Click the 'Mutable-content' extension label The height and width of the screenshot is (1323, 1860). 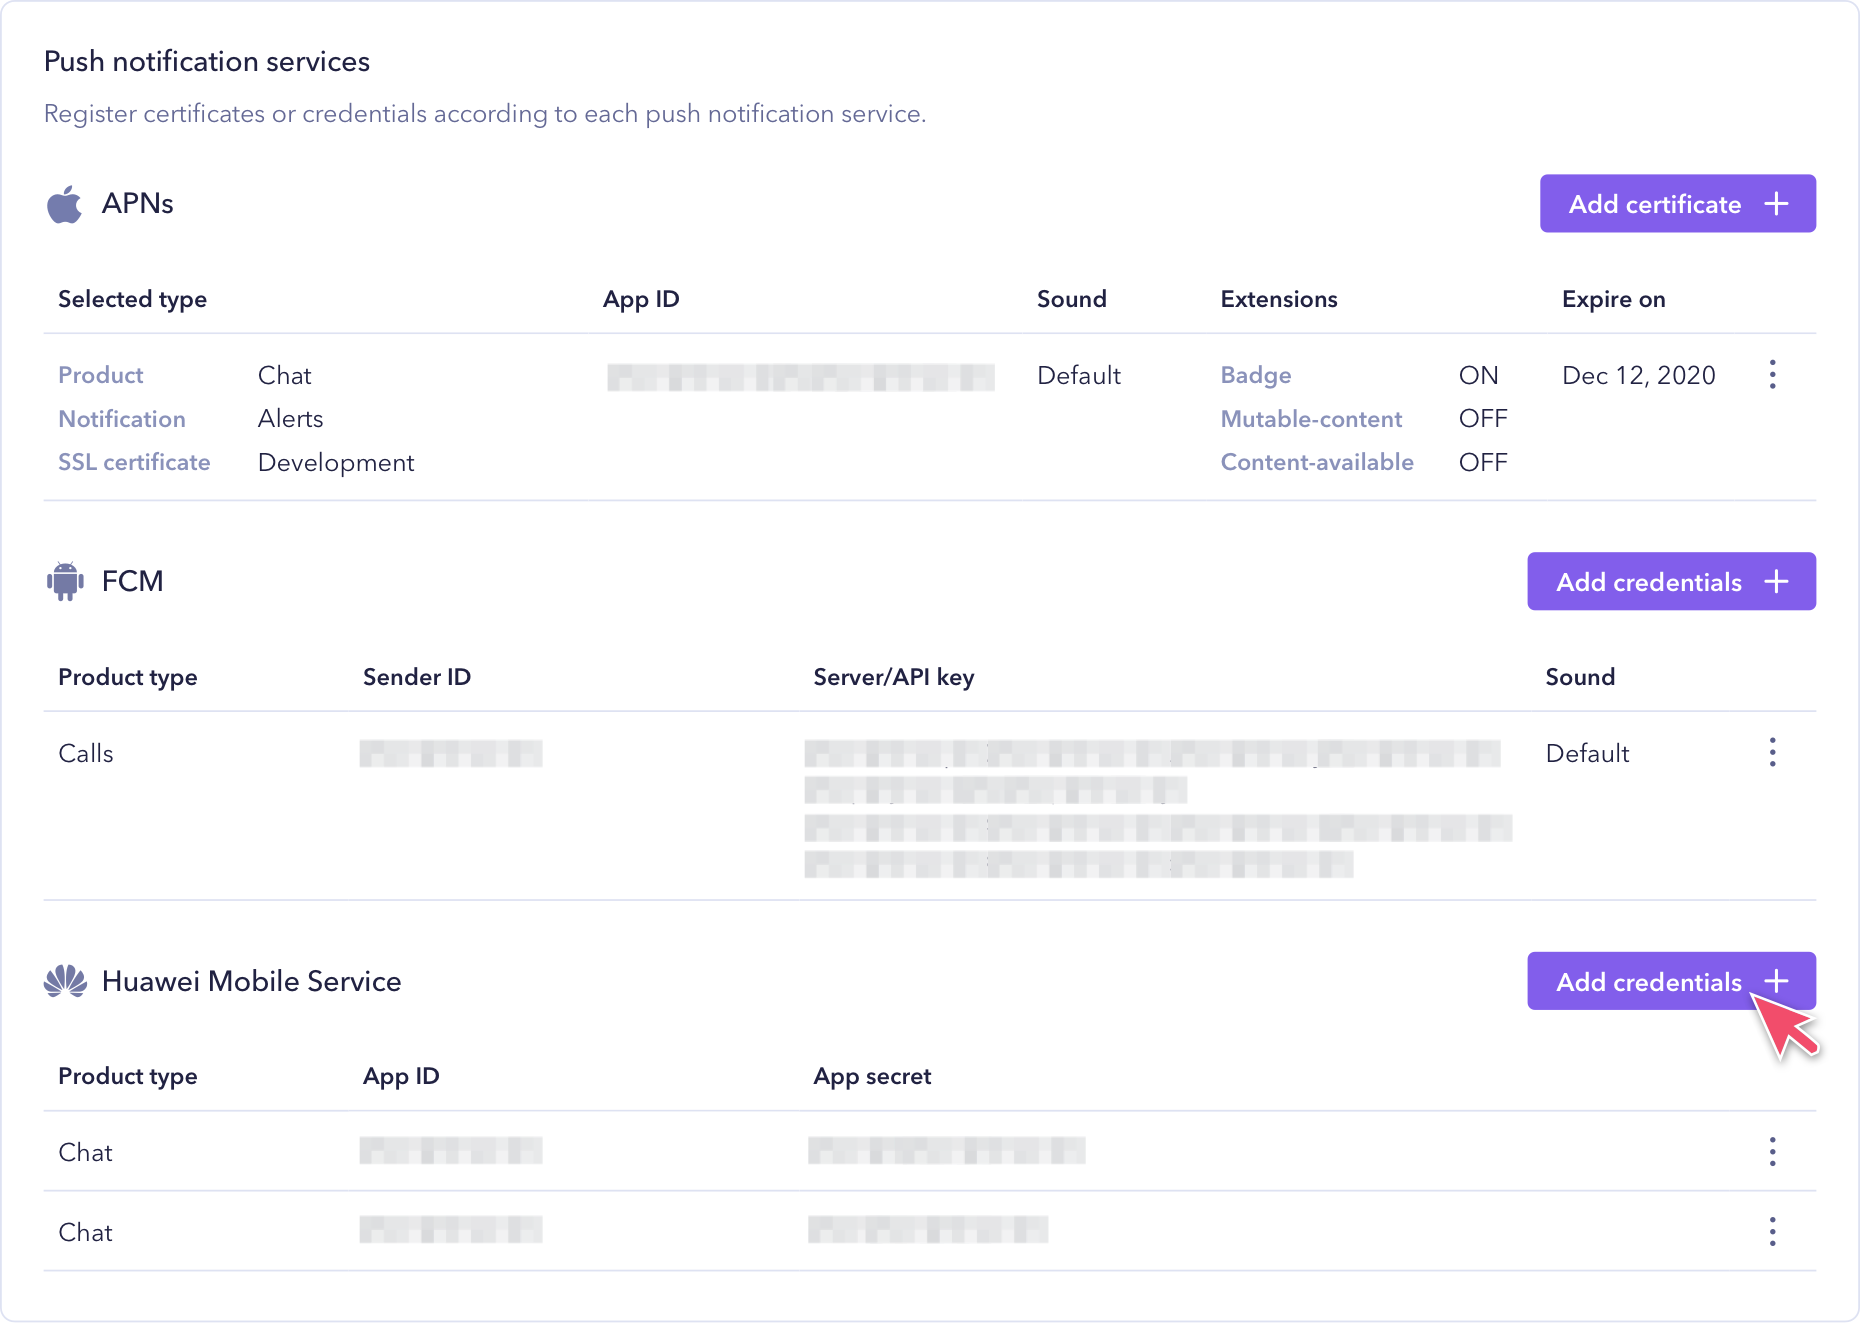point(1311,419)
